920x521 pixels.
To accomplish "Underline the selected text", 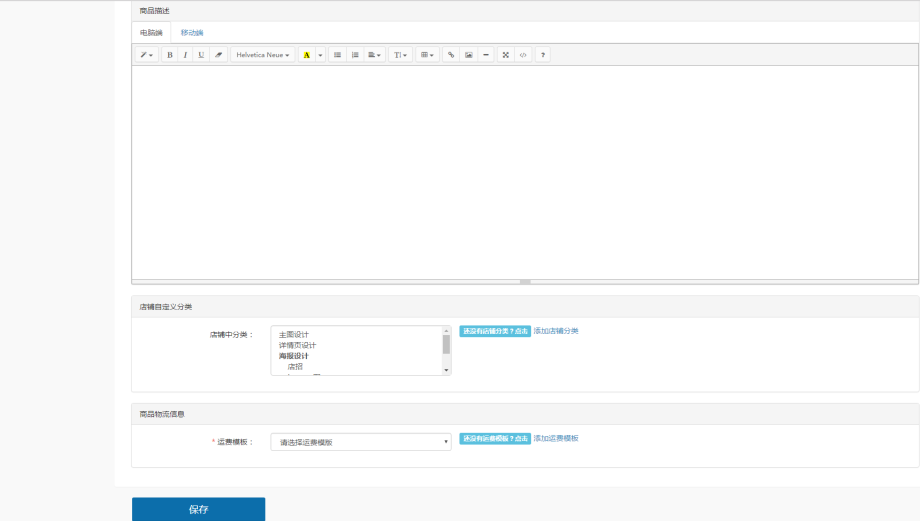I will [201, 55].
